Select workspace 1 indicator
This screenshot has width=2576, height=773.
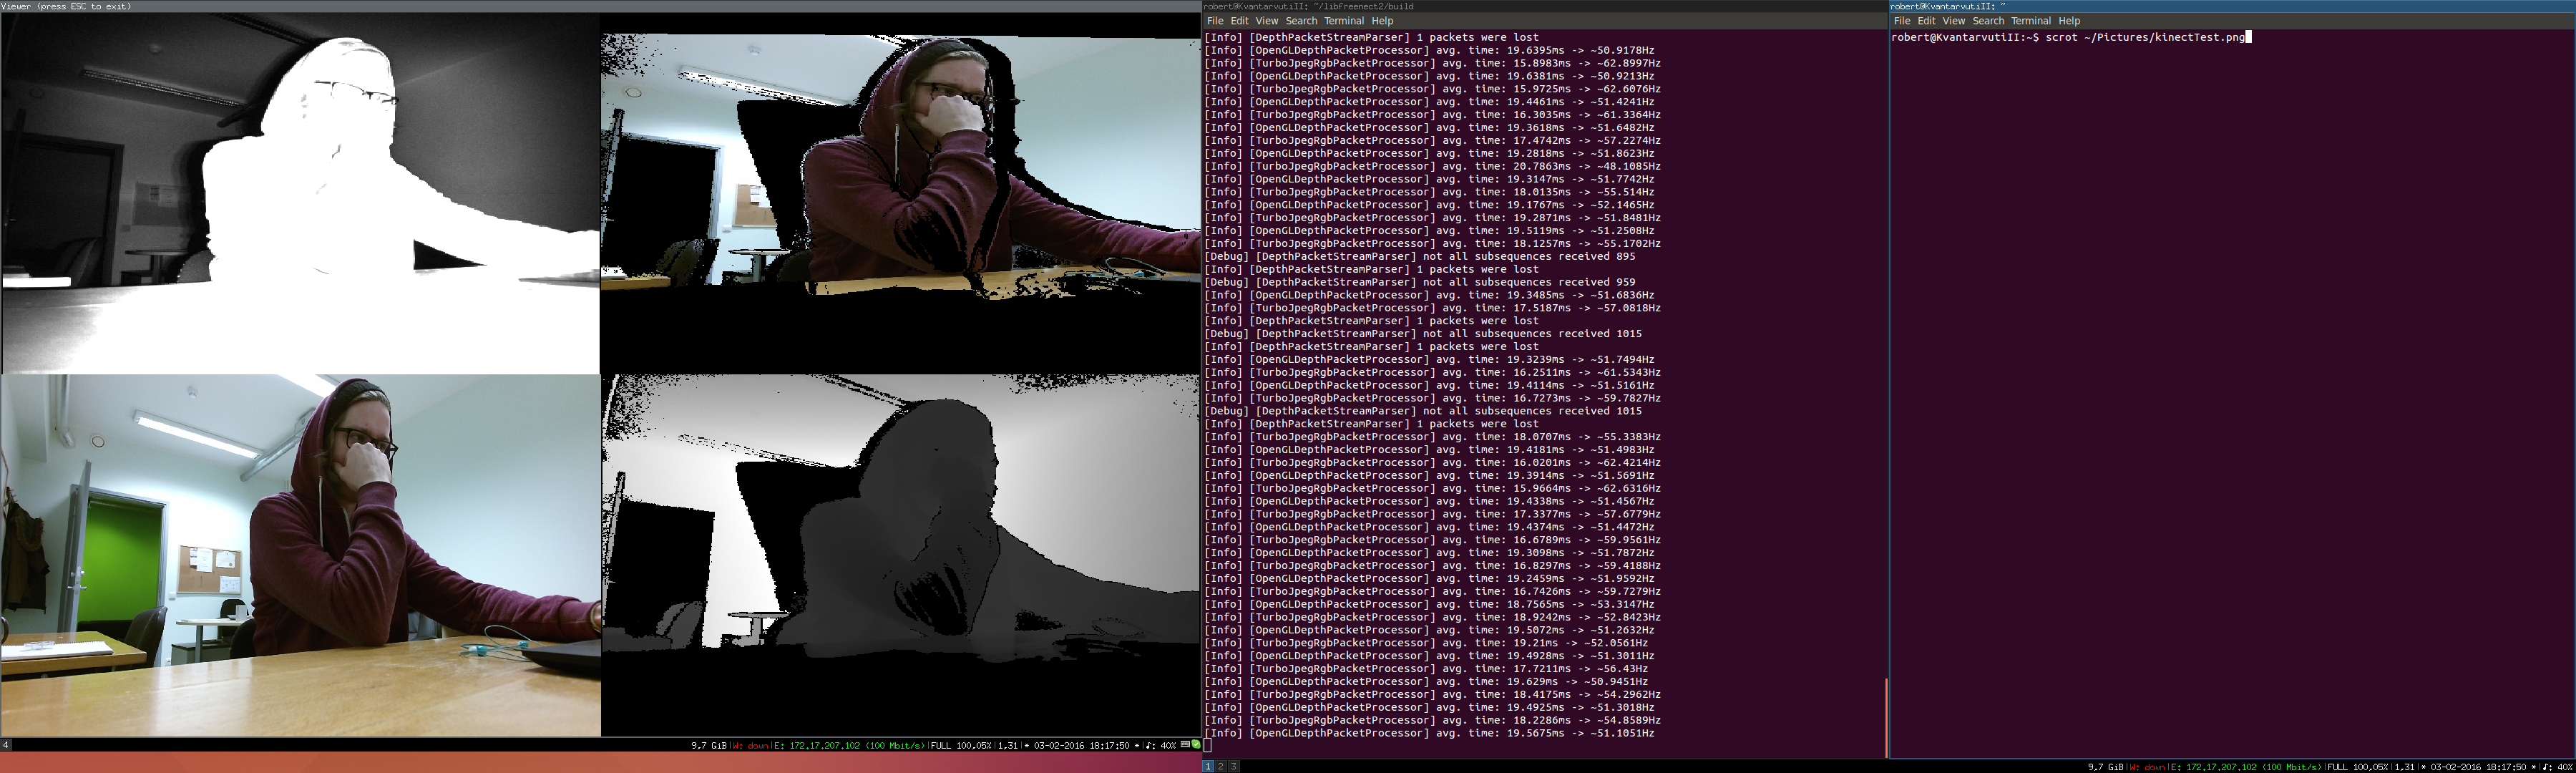pos(1208,766)
